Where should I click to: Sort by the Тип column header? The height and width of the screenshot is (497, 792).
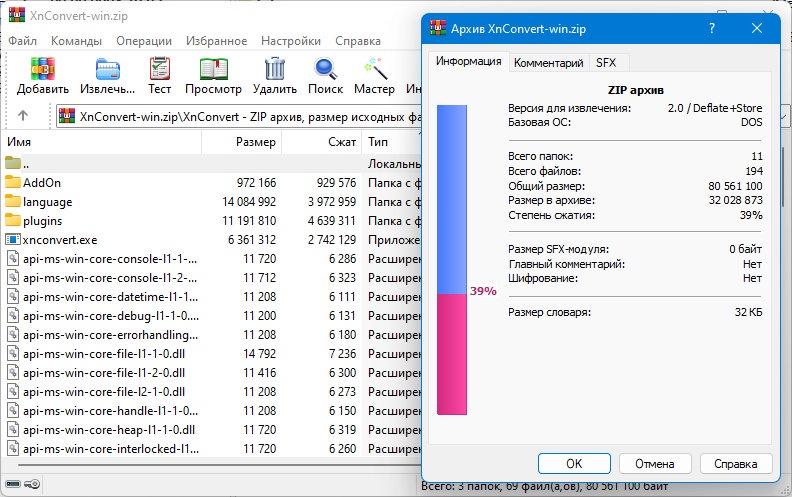392,142
